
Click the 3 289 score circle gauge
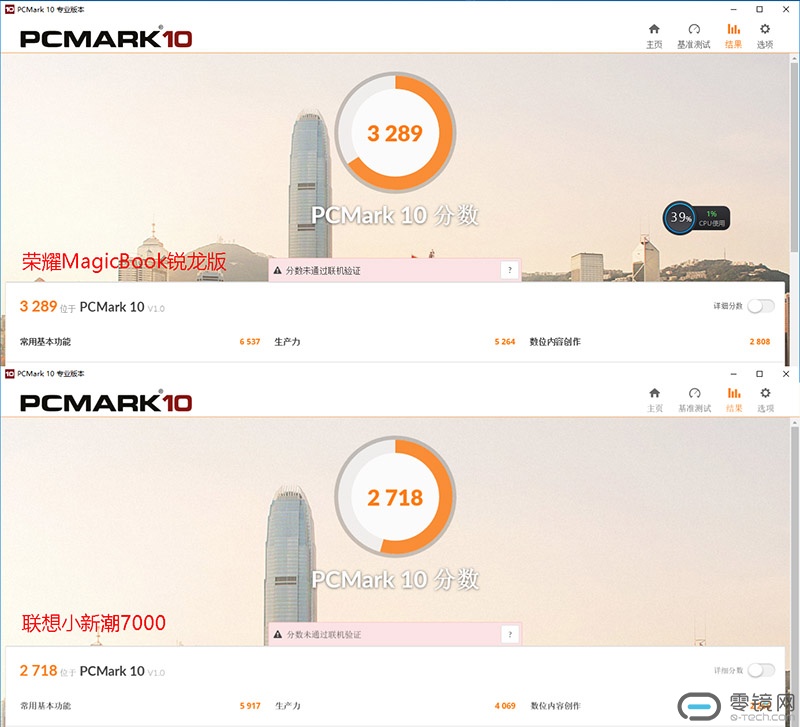click(395, 133)
